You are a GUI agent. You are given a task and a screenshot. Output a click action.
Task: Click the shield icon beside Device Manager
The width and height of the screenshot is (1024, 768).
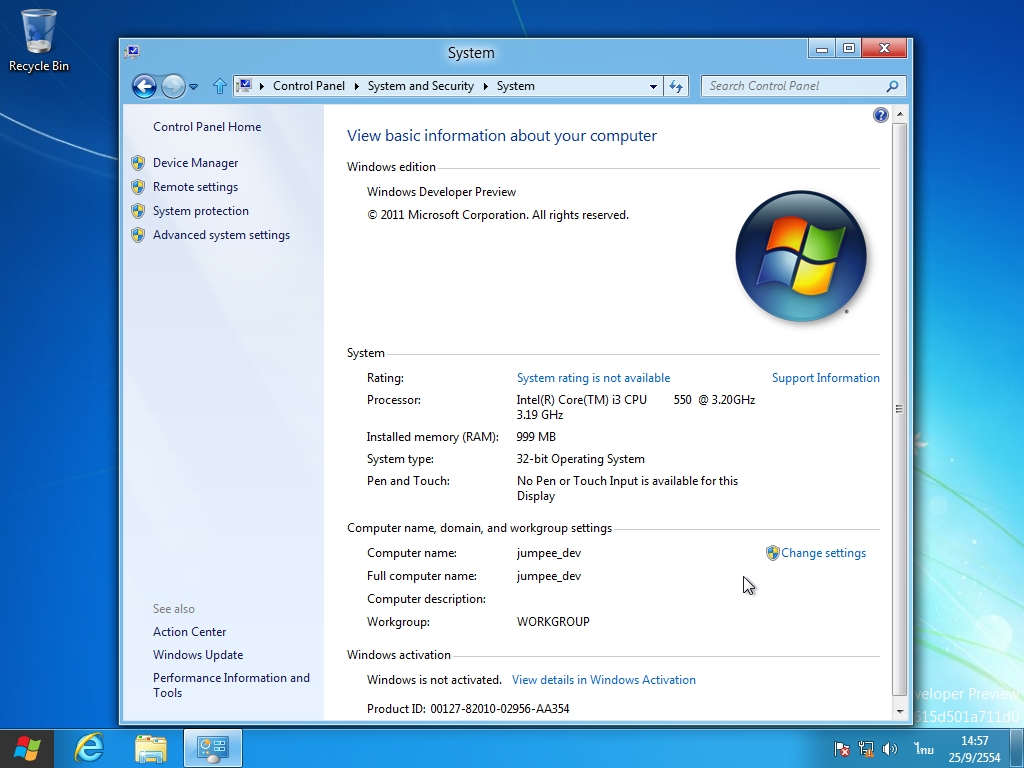(138, 163)
